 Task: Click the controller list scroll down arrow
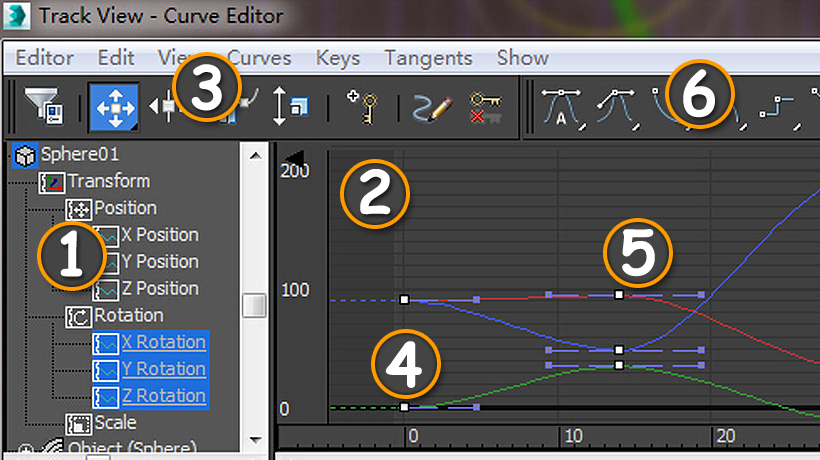pyautogui.click(x=255, y=440)
